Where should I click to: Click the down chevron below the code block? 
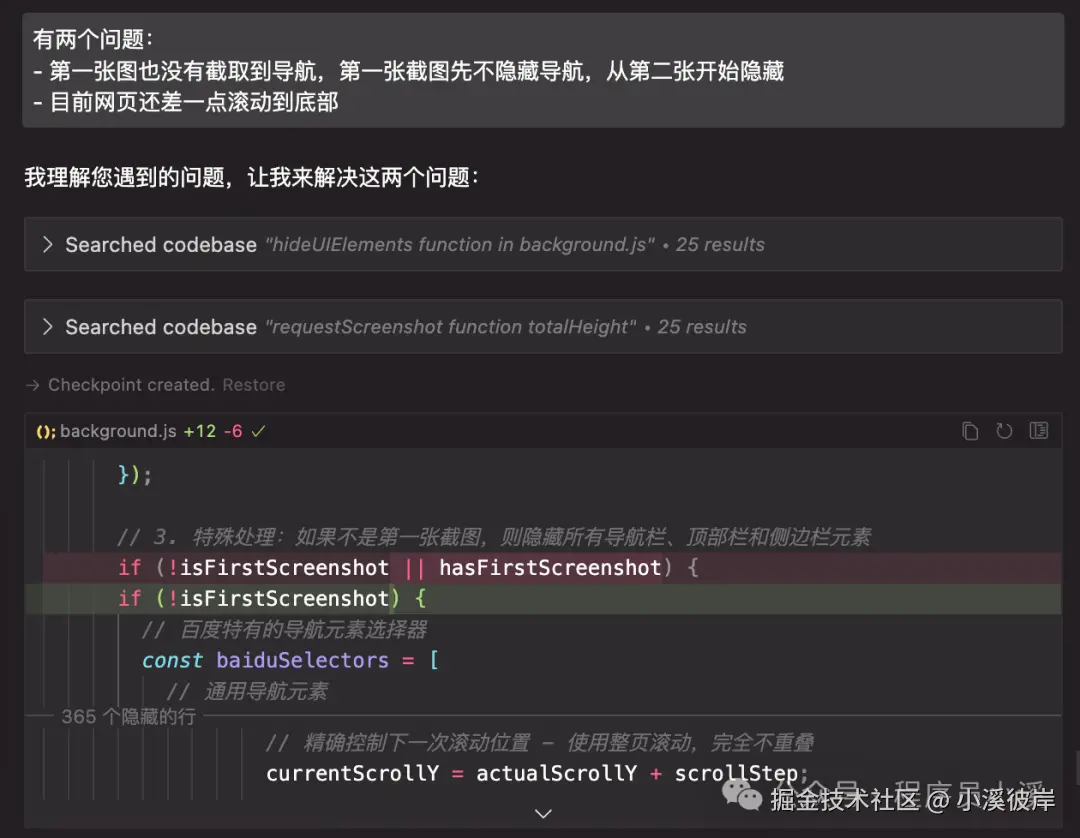tap(542, 814)
